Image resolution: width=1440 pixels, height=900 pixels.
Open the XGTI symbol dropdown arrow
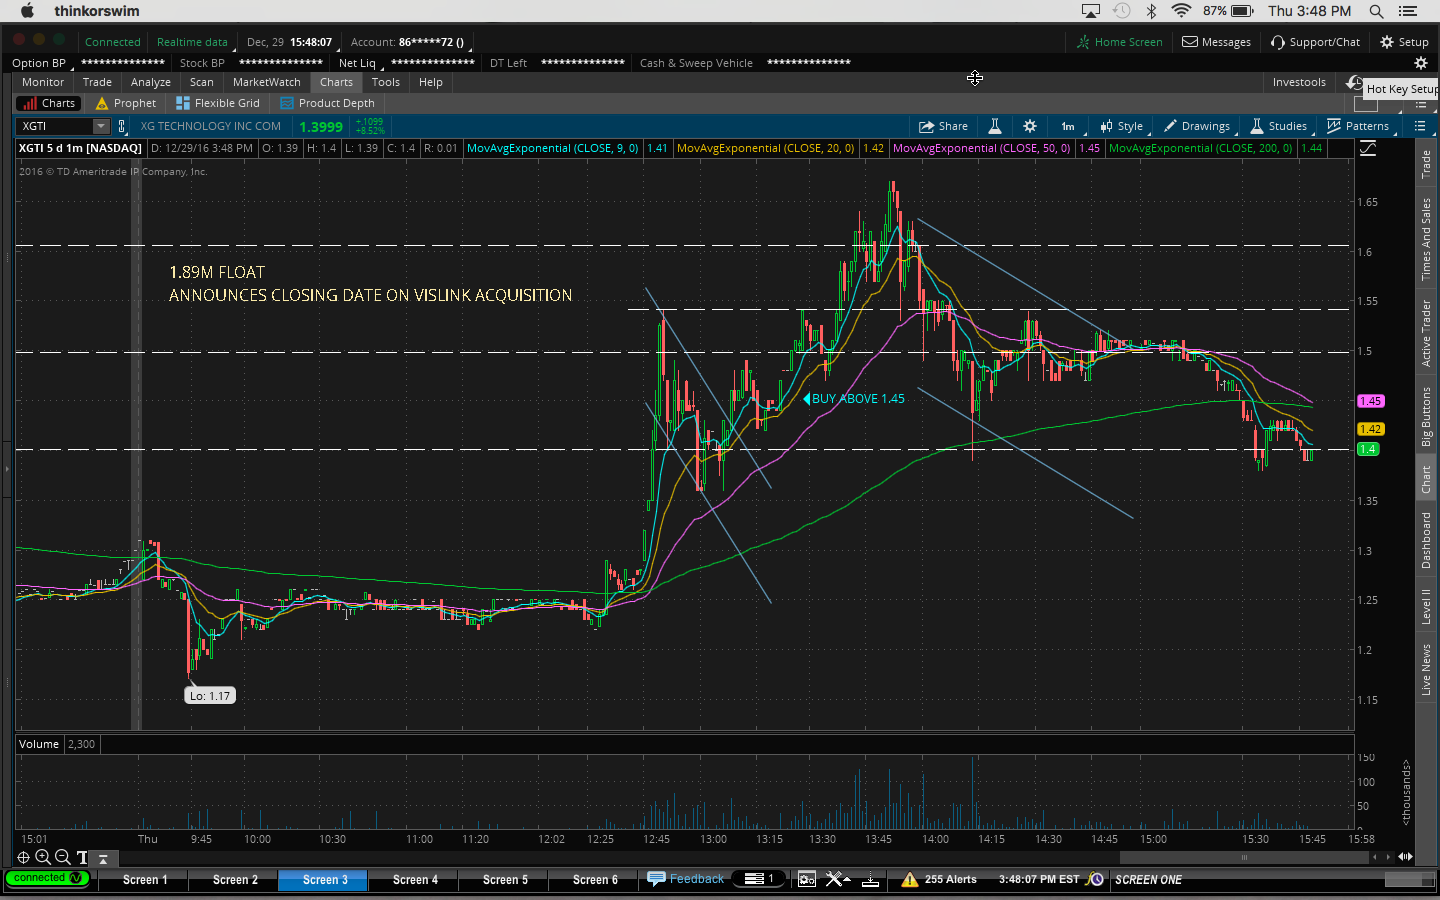click(100, 126)
